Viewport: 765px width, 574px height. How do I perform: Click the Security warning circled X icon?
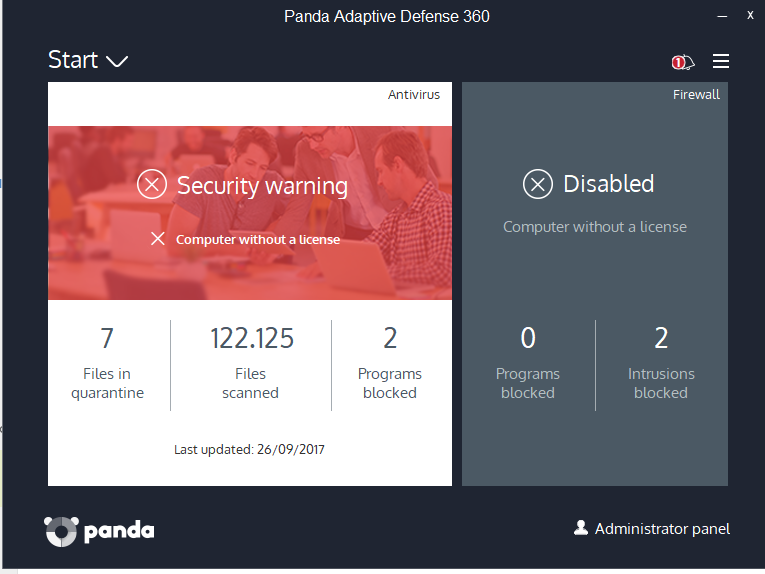(152, 184)
